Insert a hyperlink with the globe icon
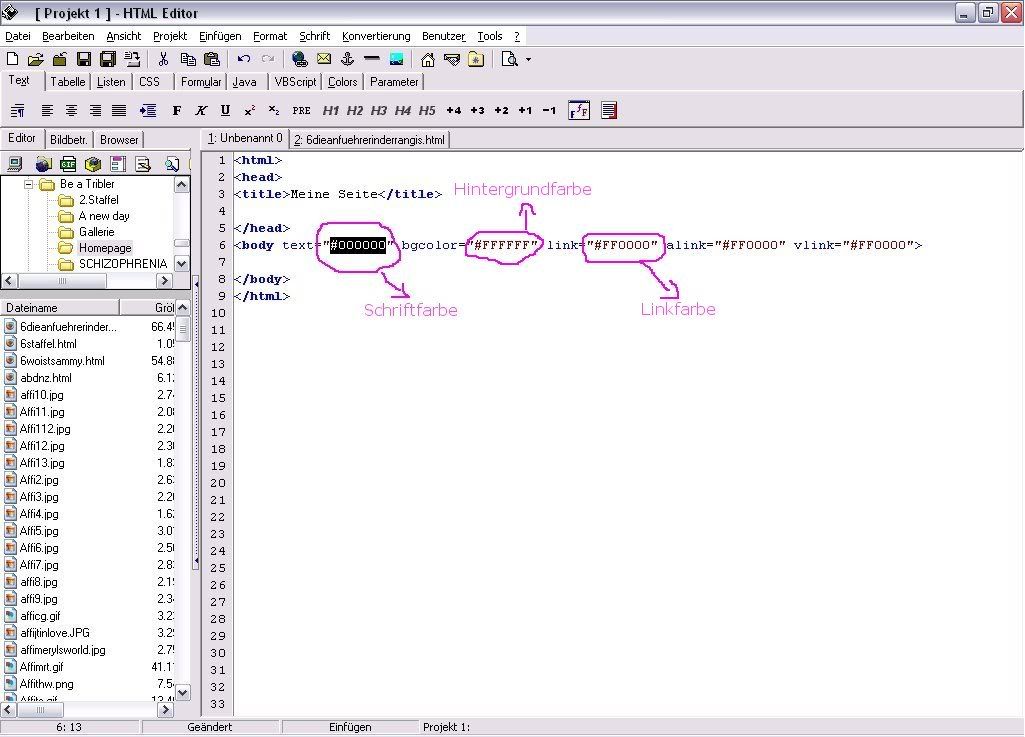The image size is (1025, 737). (299, 60)
